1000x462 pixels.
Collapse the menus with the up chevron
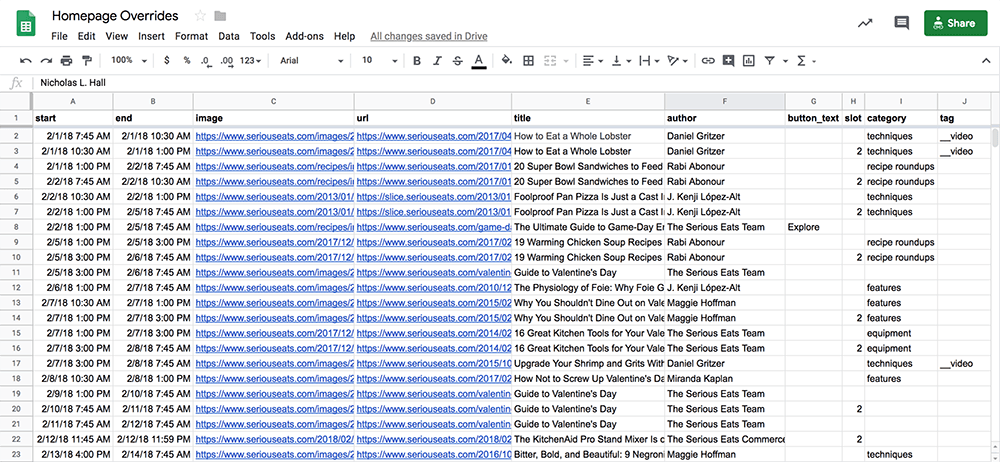(985, 61)
